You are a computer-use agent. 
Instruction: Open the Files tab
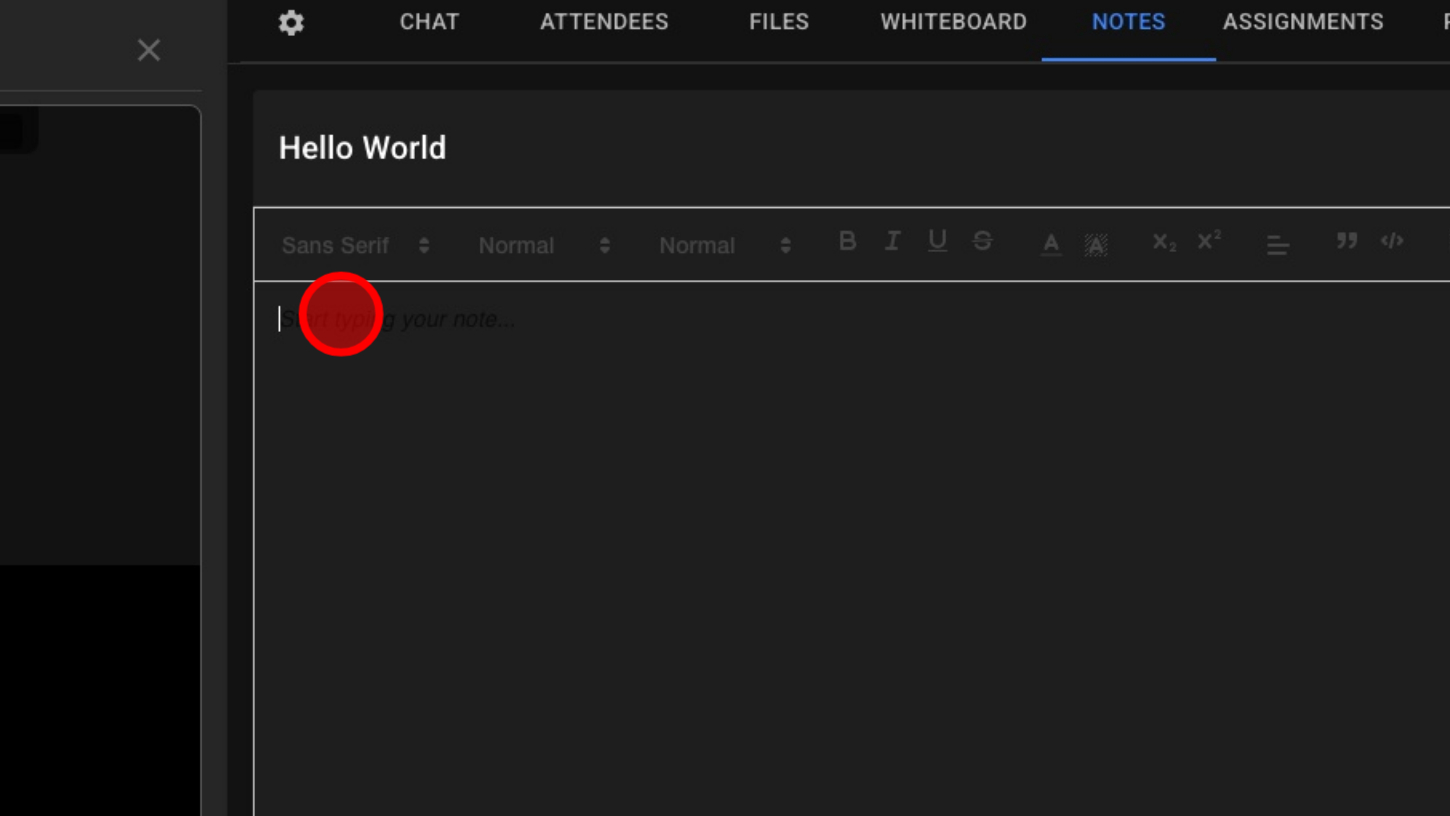coord(779,22)
